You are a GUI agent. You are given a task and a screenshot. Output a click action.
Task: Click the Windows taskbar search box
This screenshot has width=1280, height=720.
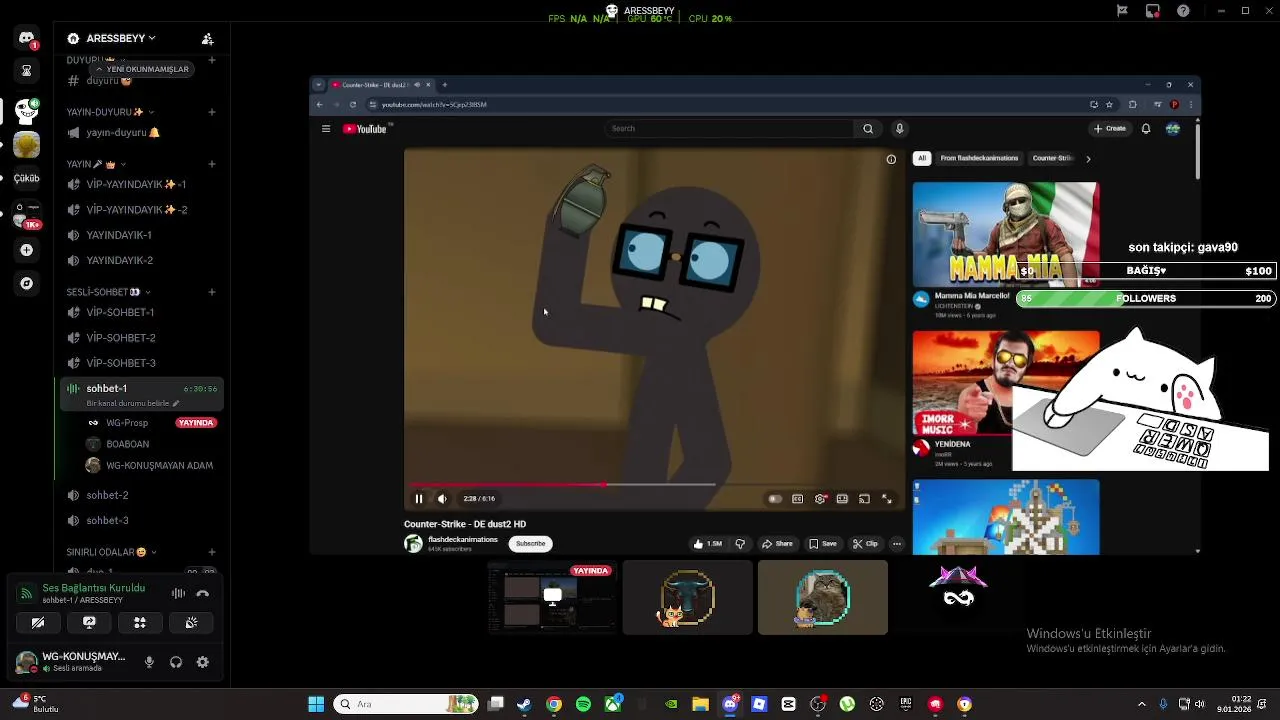click(404, 704)
